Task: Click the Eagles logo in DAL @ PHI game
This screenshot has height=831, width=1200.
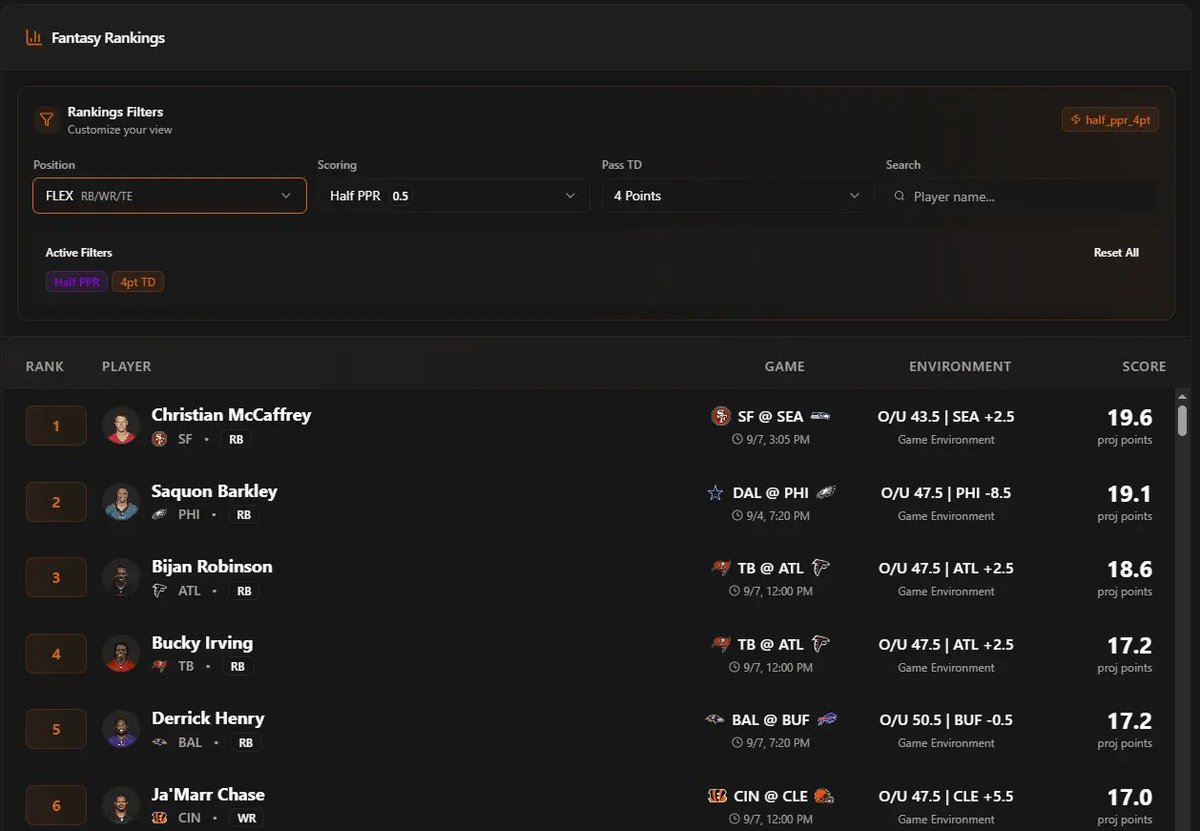Action: point(826,493)
